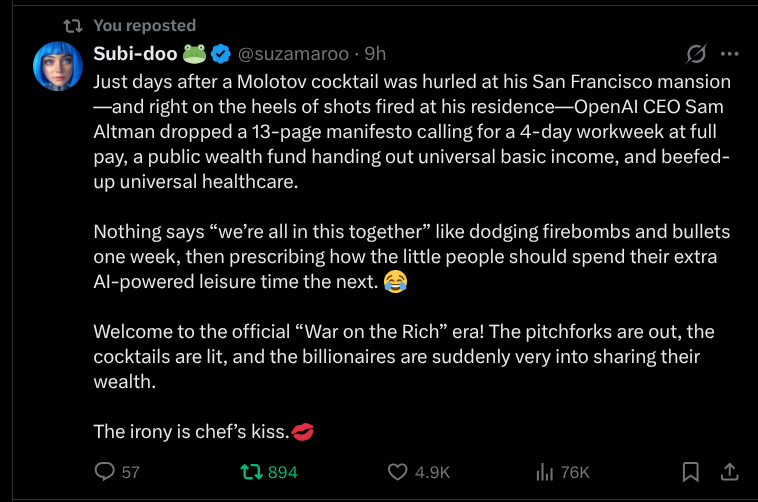This screenshot has width=758, height=502.
Task: Click the 'You reposted' label
Action: click(x=144, y=25)
